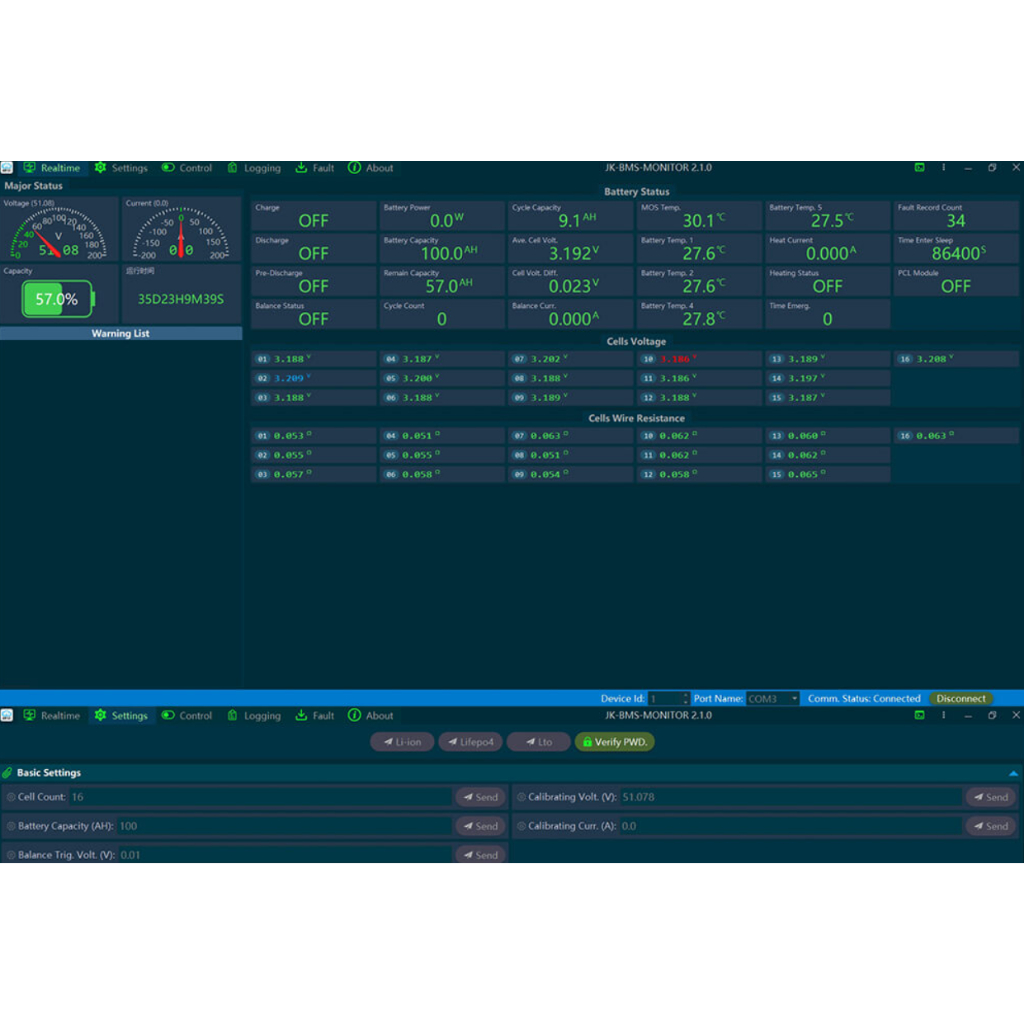The image size is (1024, 1024).
Task: Click the 57.0% battery capacity indicator
Action: click(x=57, y=299)
